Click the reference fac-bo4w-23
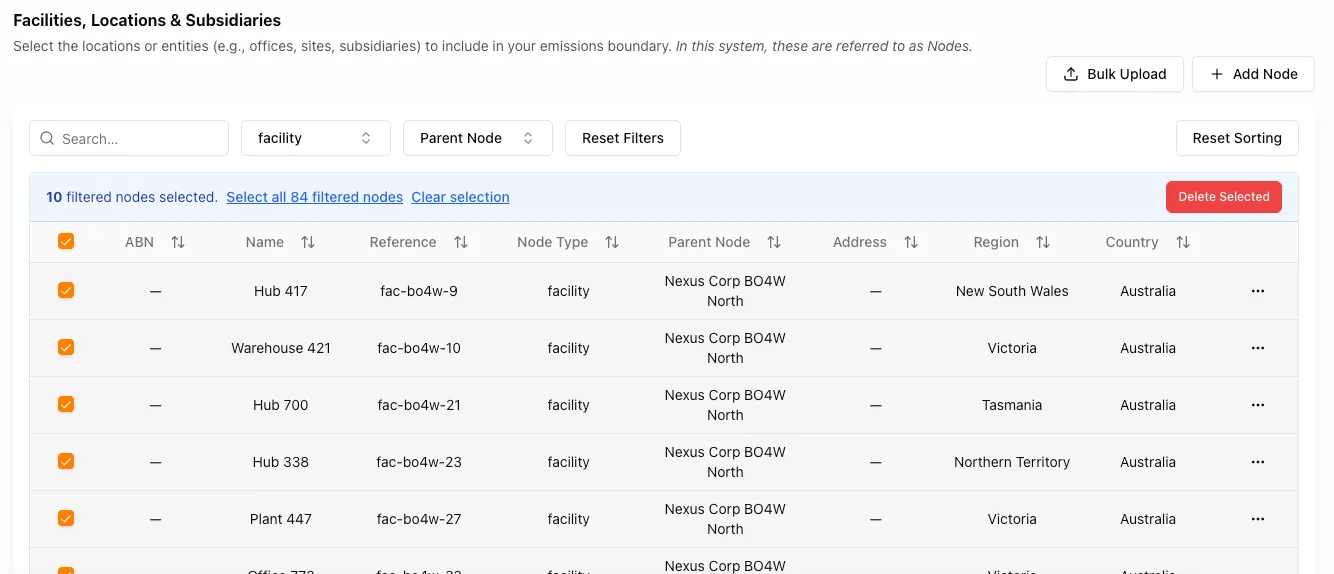This screenshot has width=1334, height=574. 419,462
